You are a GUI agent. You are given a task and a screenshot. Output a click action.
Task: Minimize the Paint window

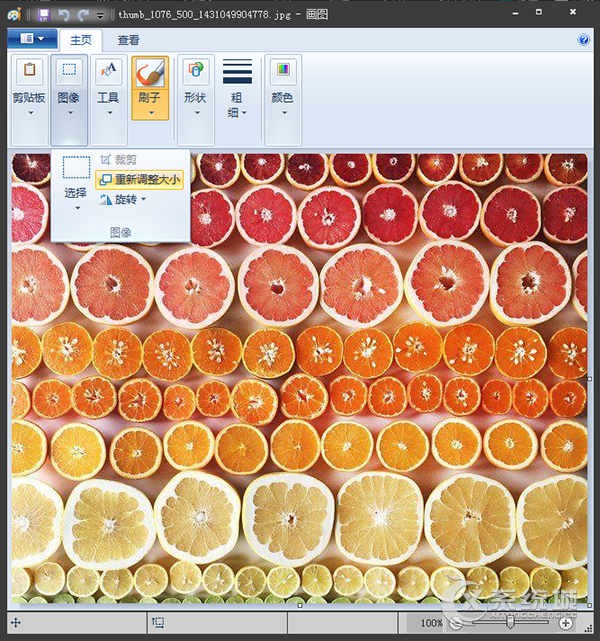515,13
